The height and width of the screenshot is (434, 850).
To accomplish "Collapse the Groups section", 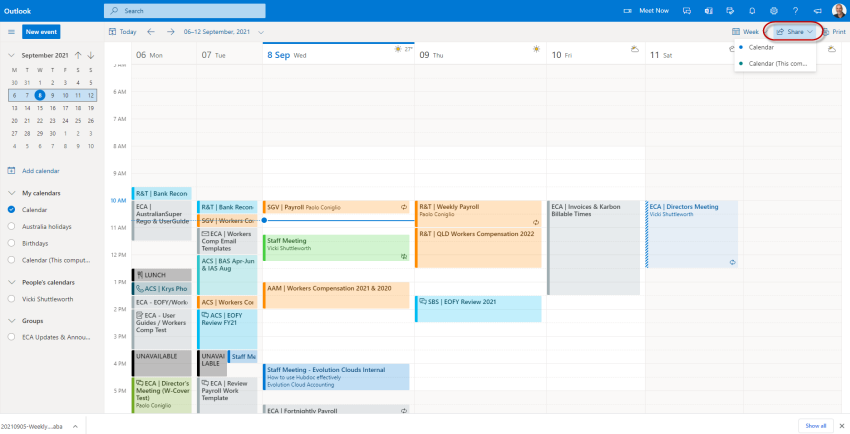I will click(x=11, y=321).
